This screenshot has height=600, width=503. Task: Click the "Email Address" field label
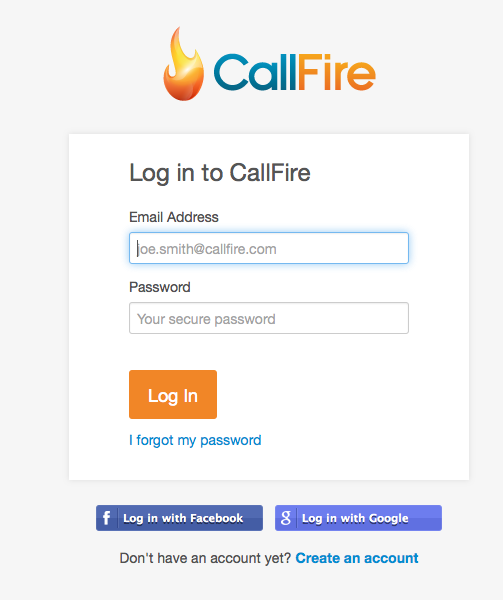click(x=174, y=217)
